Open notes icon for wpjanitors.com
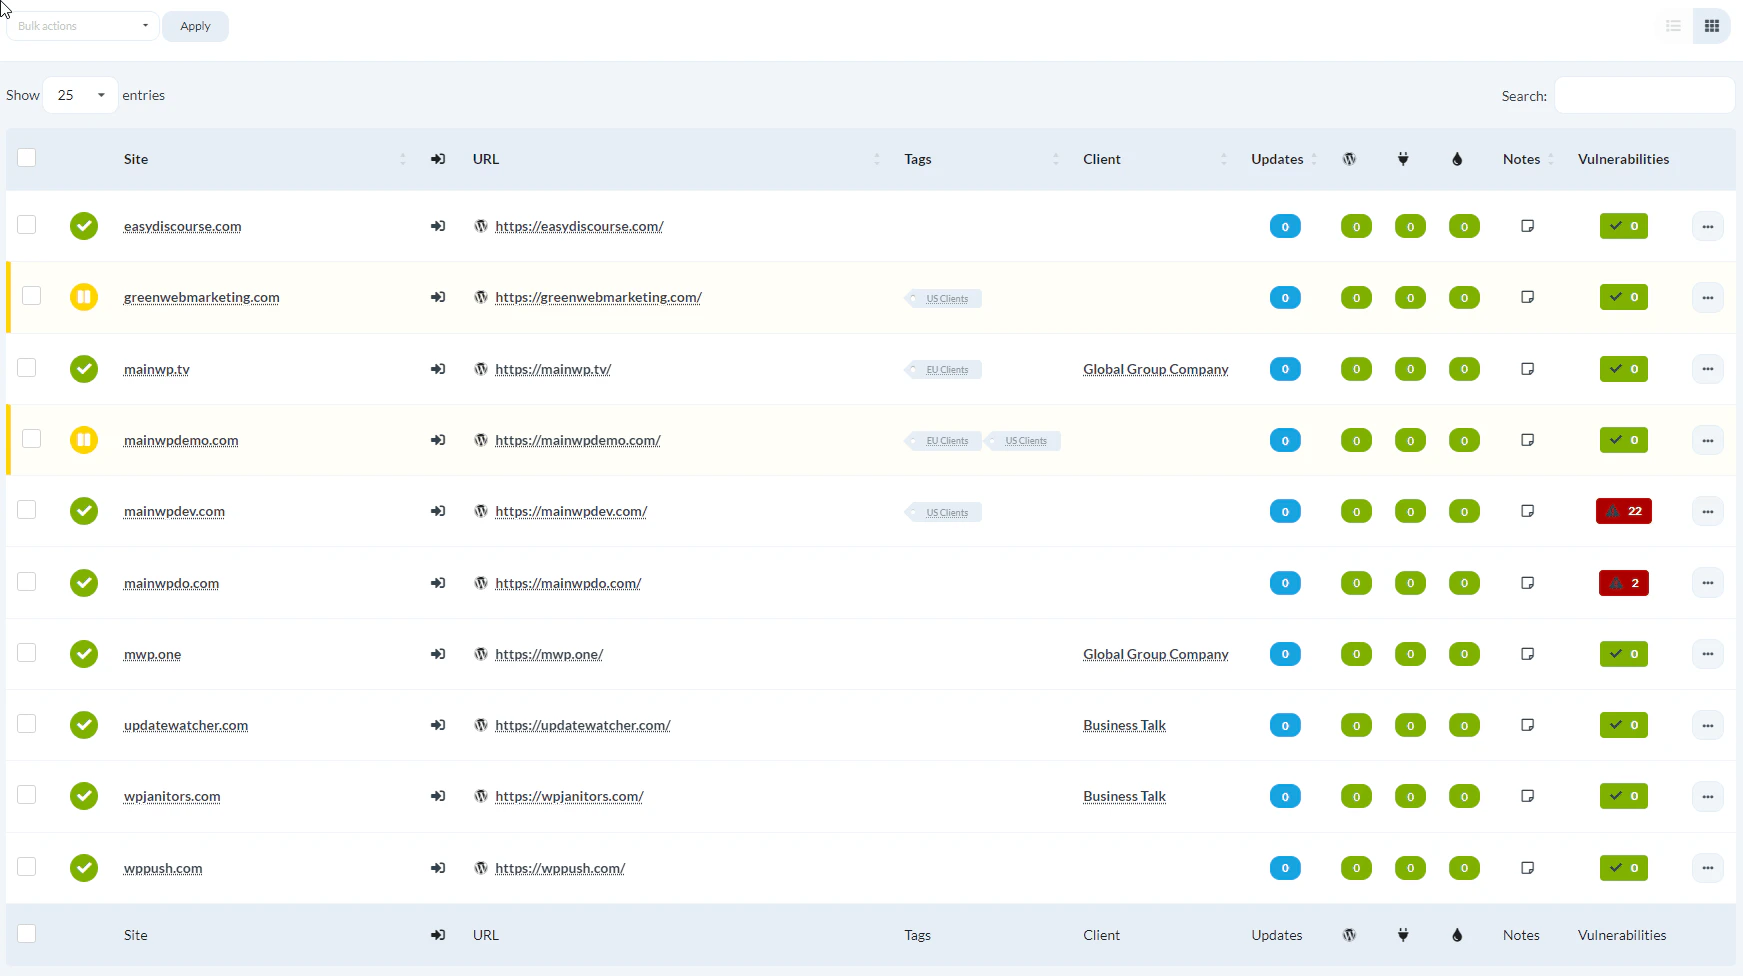1743x976 pixels. pyautogui.click(x=1528, y=796)
